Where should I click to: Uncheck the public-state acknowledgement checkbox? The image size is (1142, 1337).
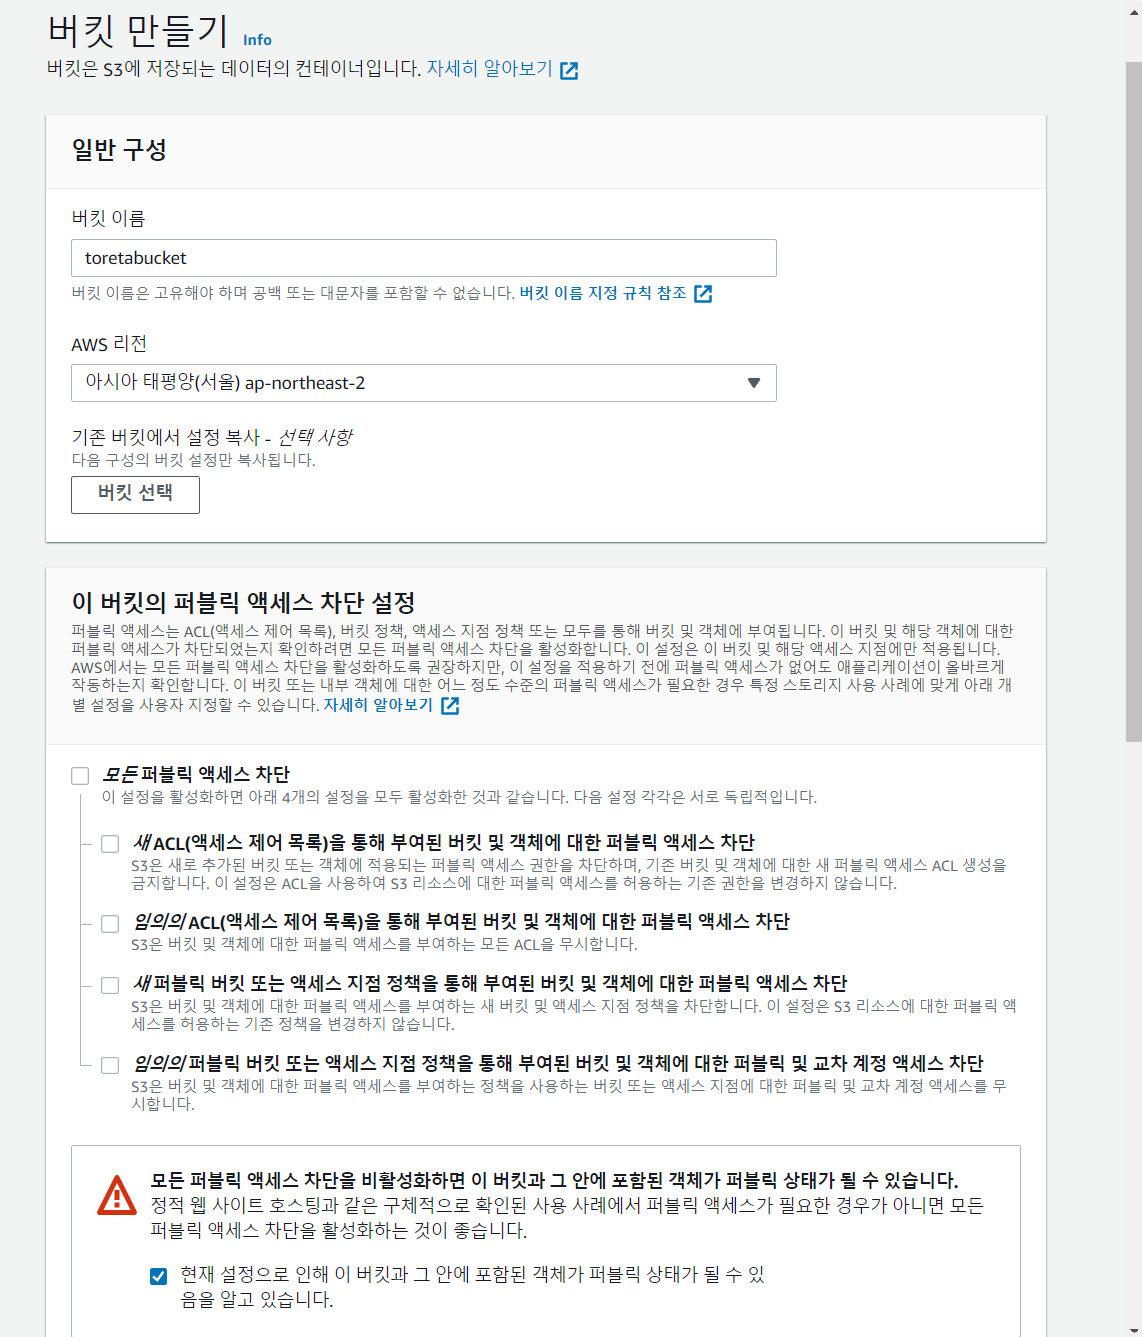click(158, 1276)
